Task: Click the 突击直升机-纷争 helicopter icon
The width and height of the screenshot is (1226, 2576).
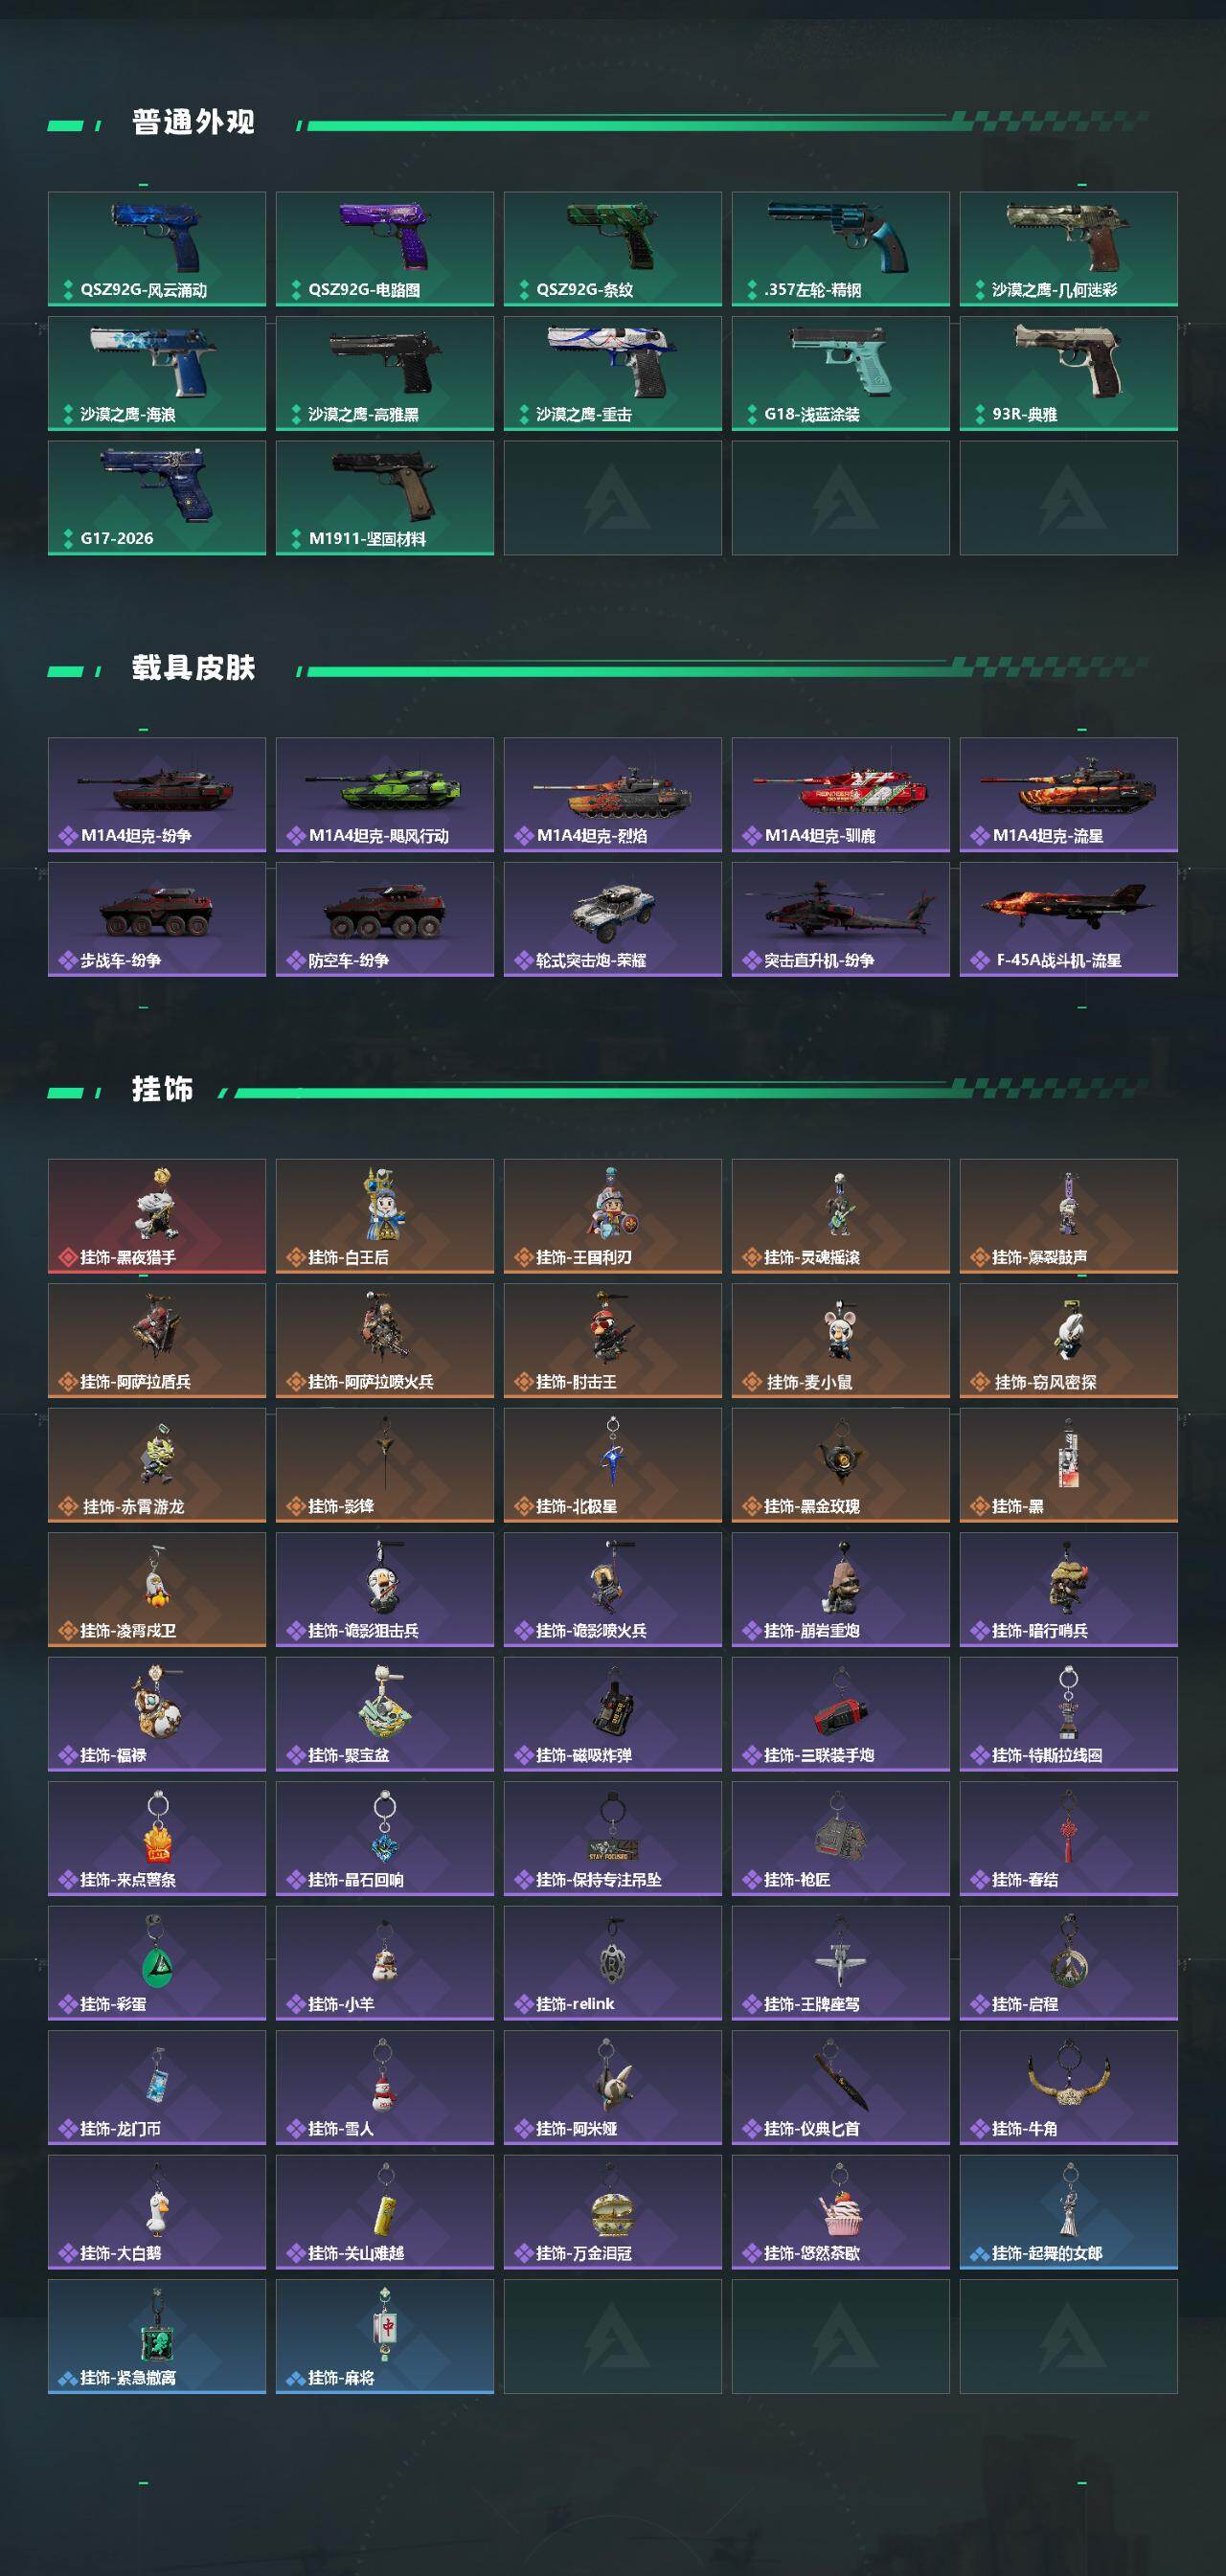Action: (x=841, y=919)
